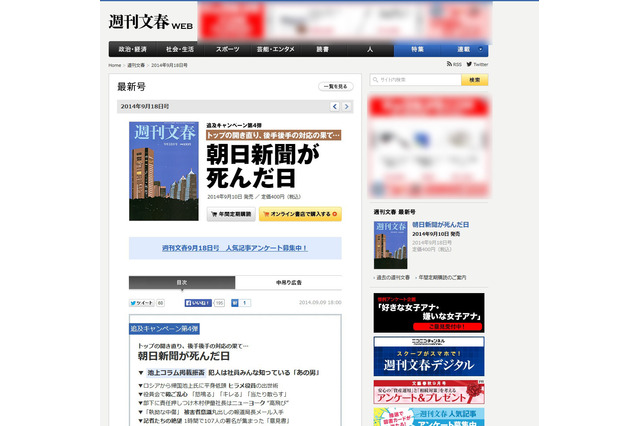The image size is (640, 426).
Task: Go to next issue arrow
Action: tap(347, 106)
